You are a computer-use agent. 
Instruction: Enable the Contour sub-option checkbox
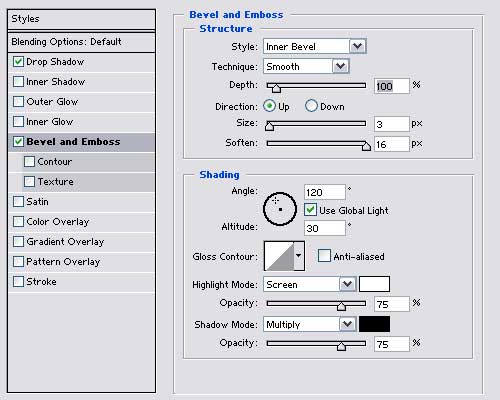tap(29, 162)
